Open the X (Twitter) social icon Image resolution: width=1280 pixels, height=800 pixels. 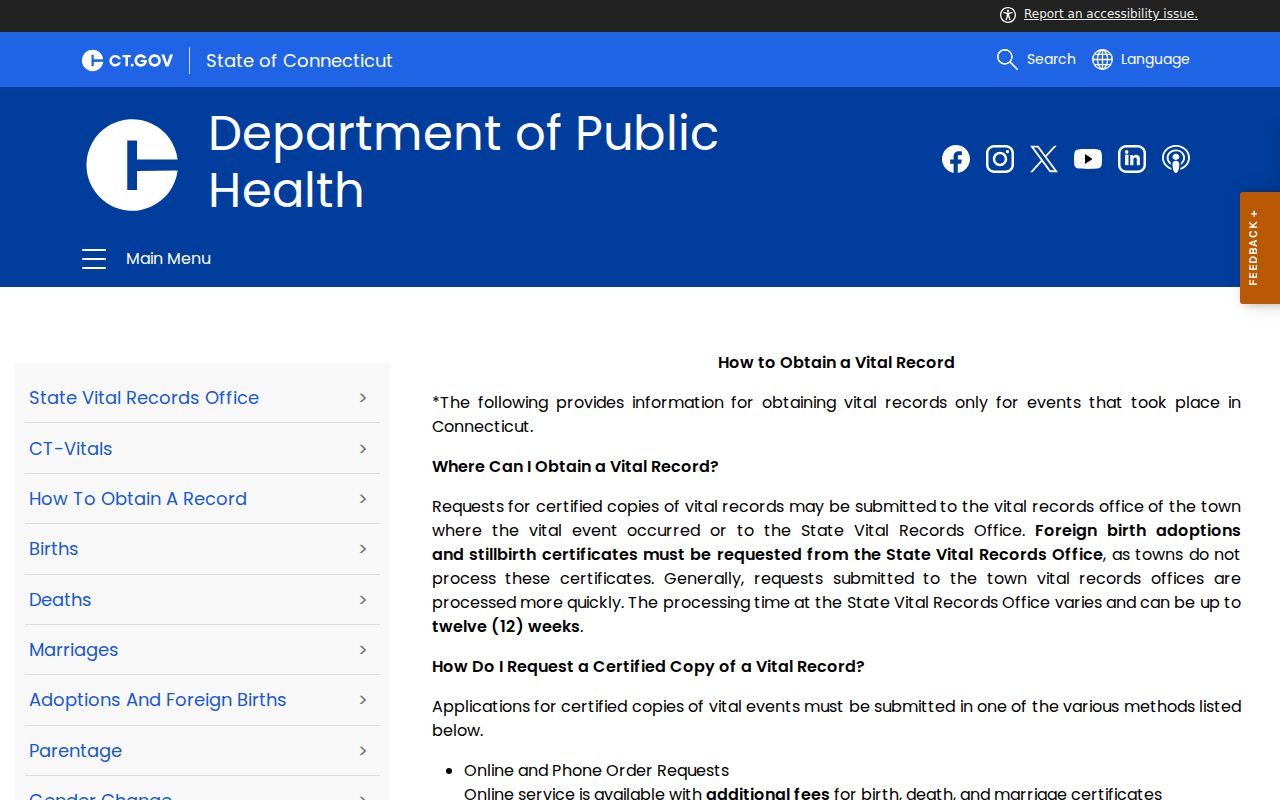tap(1044, 159)
